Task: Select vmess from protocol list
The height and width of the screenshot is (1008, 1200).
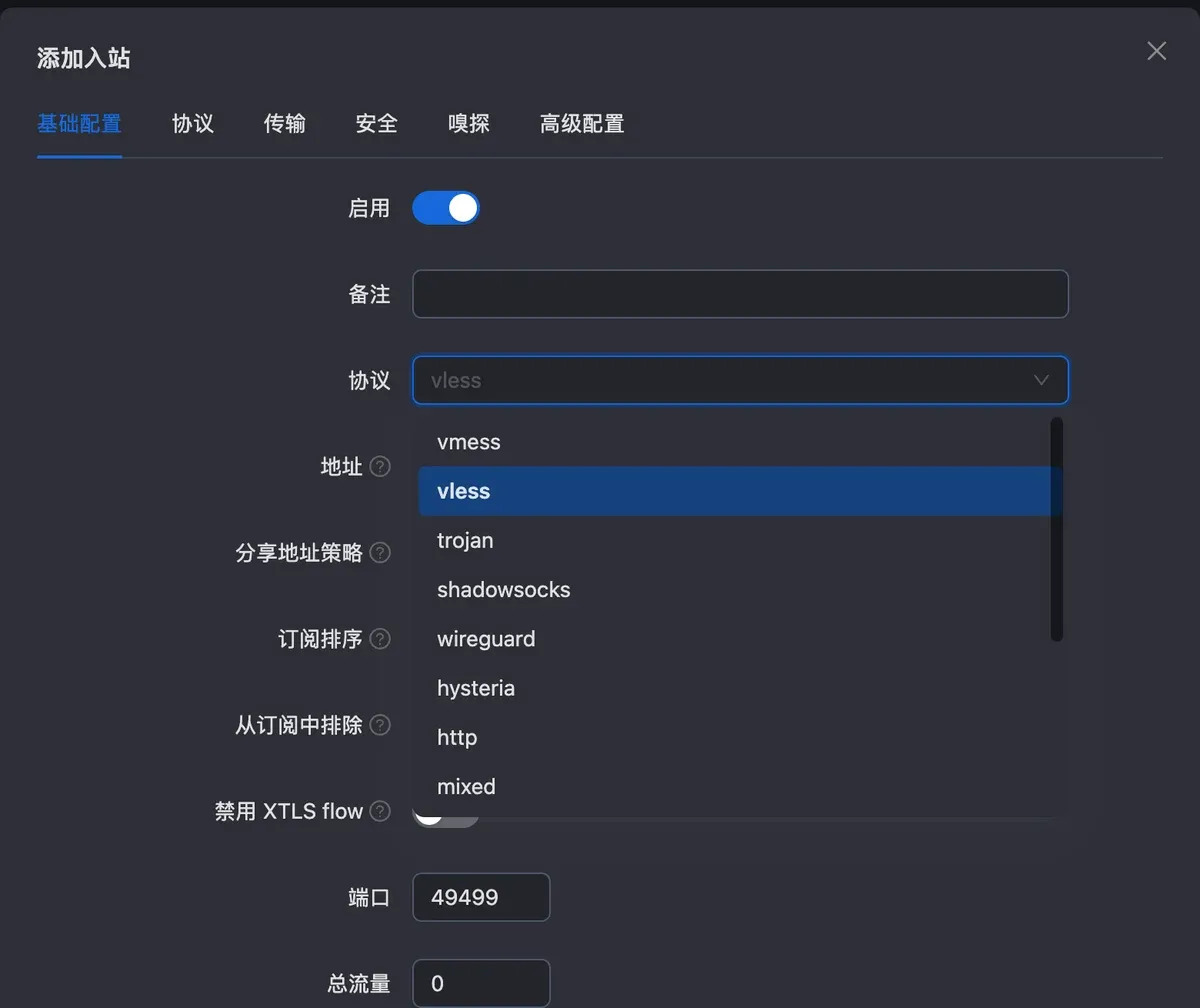Action: pos(740,442)
